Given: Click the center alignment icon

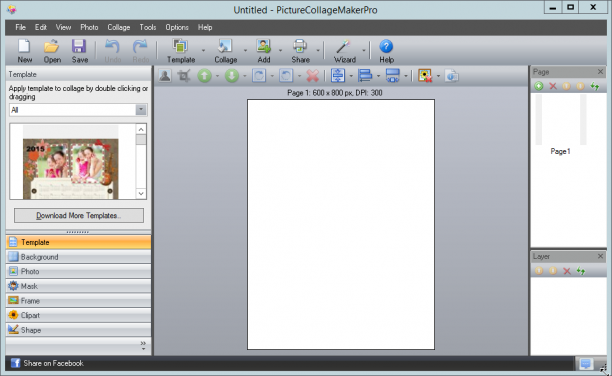Looking at the screenshot, I should pyautogui.click(x=338, y=75).
